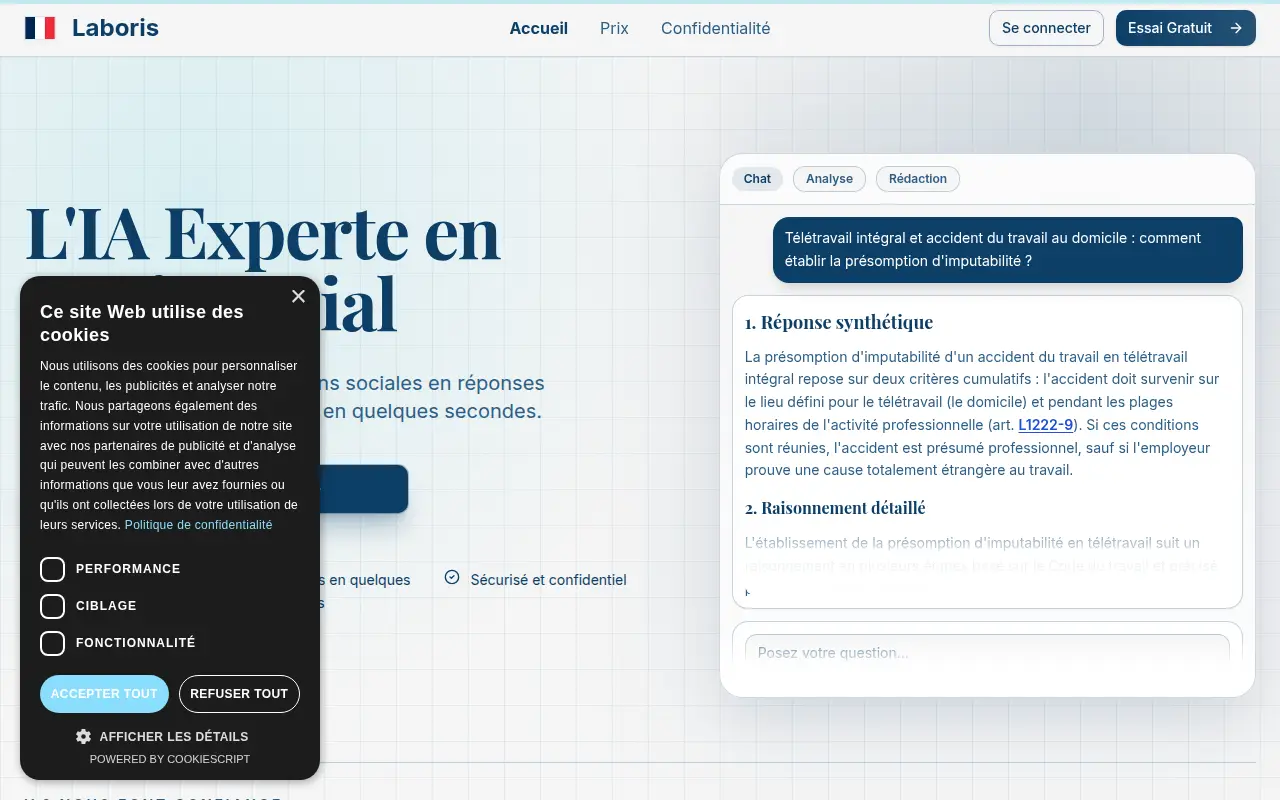Click the check icon next to Sécurisé et confidentiel
The height and width of the screenshot is (800, 1280).
pos(452,578)
